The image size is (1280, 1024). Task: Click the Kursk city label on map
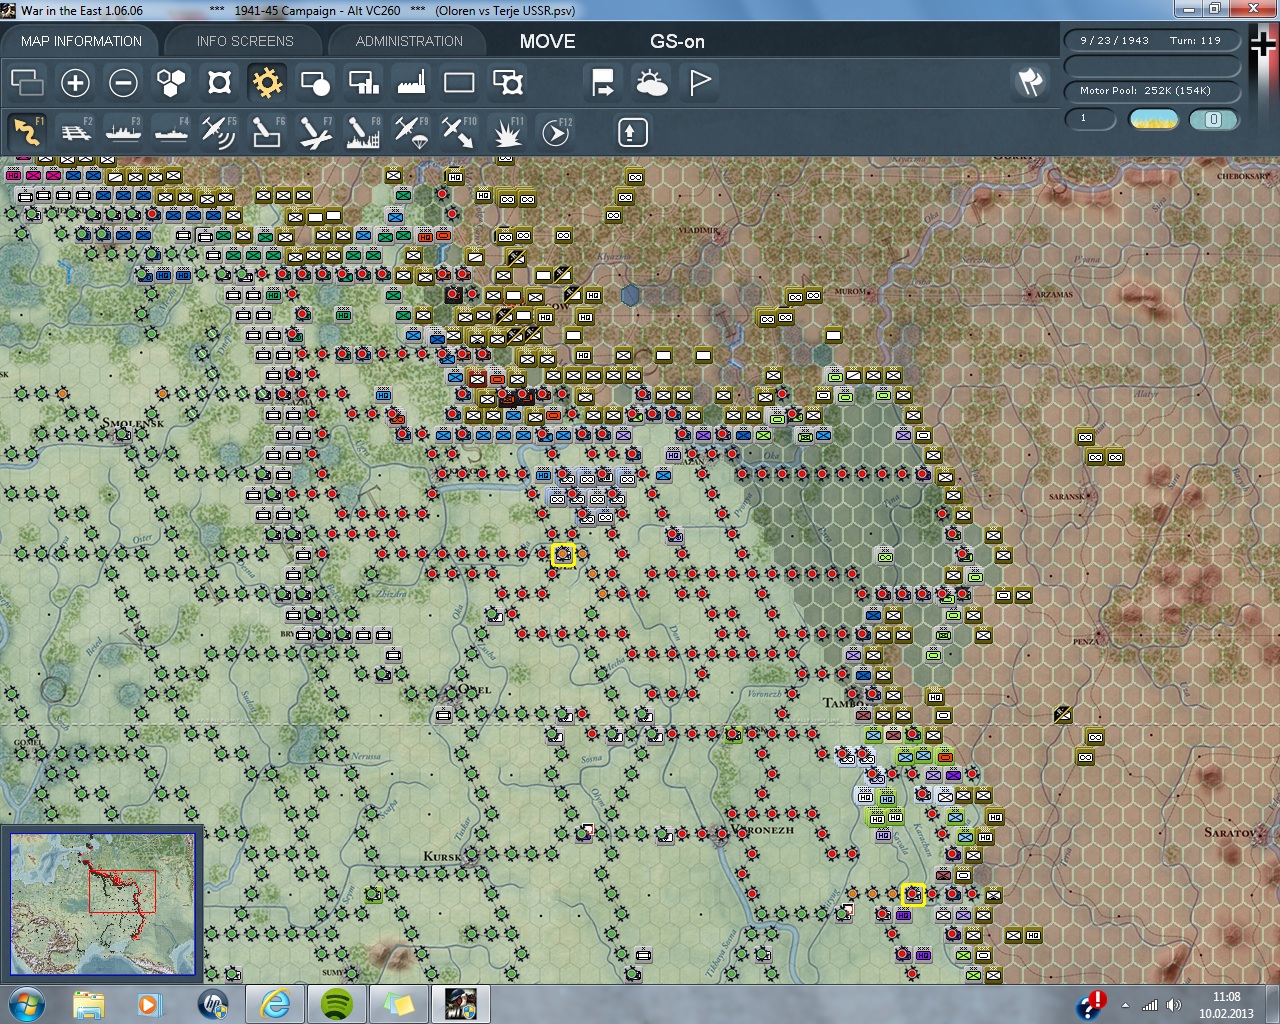tap(443, 856)
